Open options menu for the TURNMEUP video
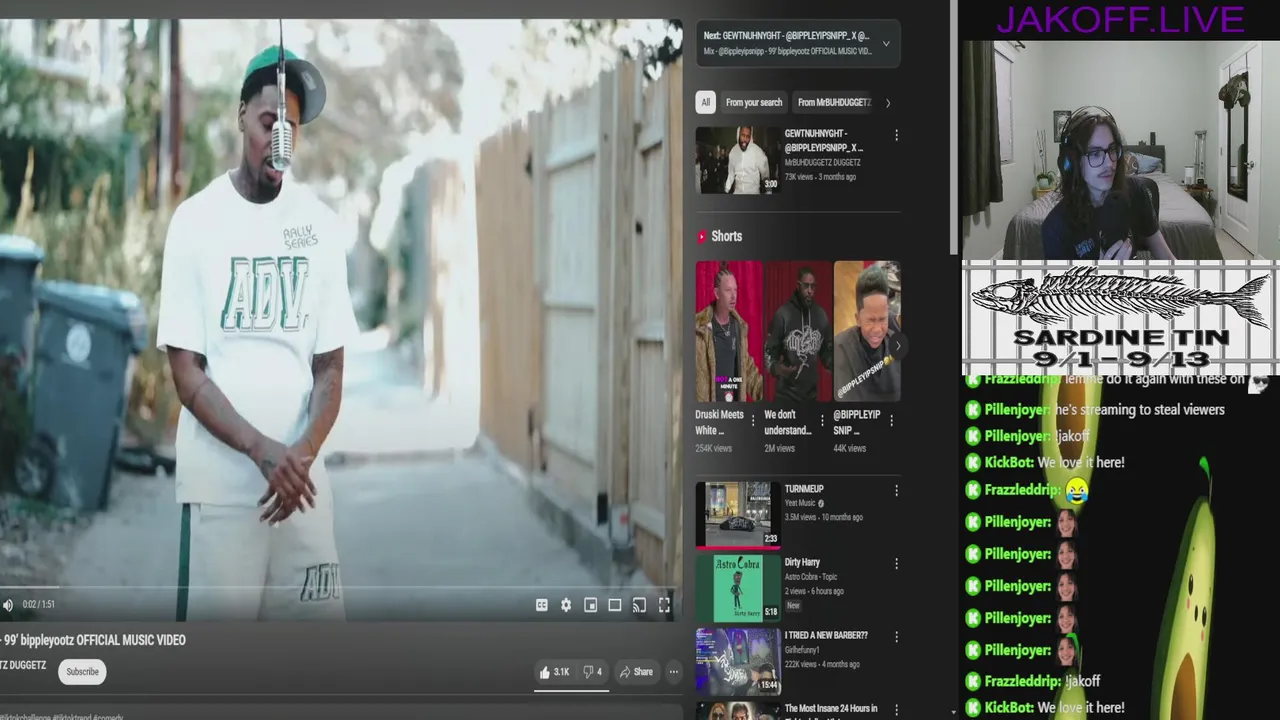Screen dimensions: 1280x720 pos(896,491)
